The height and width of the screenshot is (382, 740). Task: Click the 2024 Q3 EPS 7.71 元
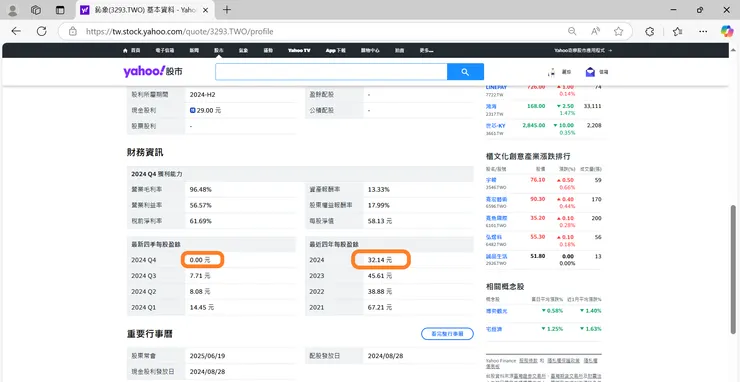click(200, 276)
